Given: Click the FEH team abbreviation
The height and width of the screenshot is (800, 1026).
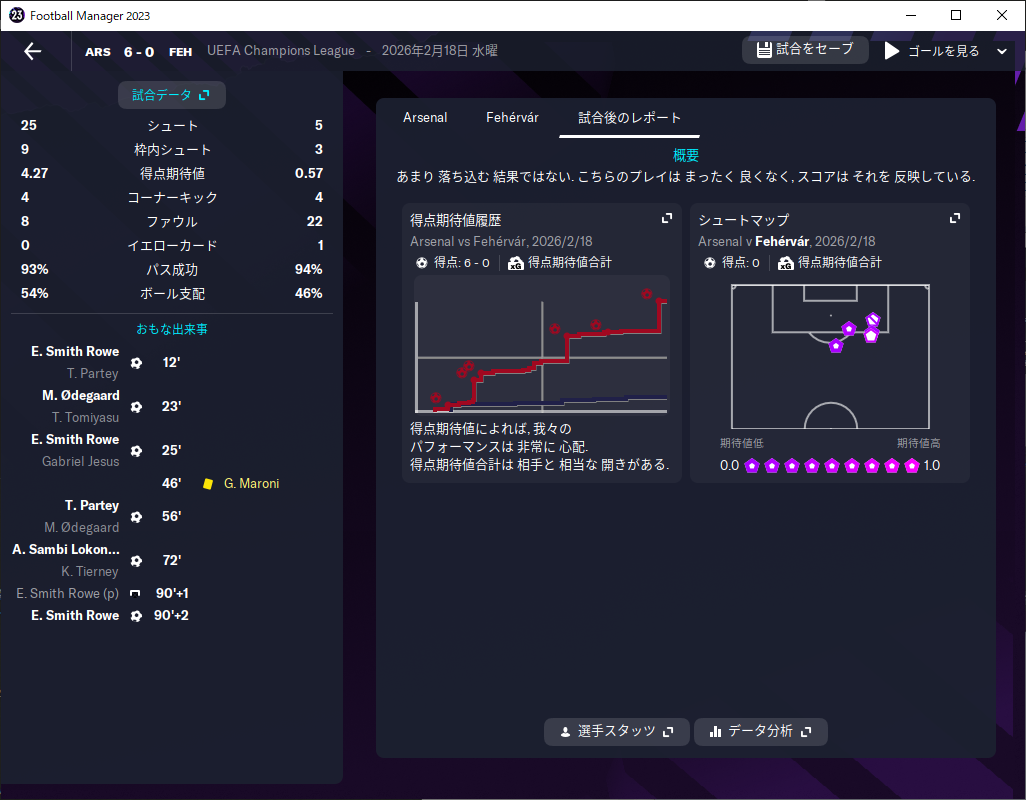Looking at the screenshot, I should click(x=181, y=52).
